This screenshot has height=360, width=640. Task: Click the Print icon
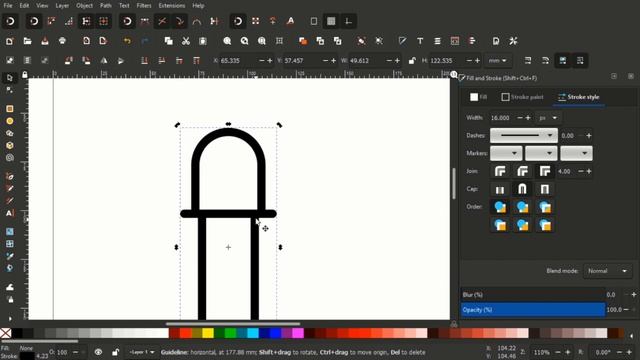[62, 41]
